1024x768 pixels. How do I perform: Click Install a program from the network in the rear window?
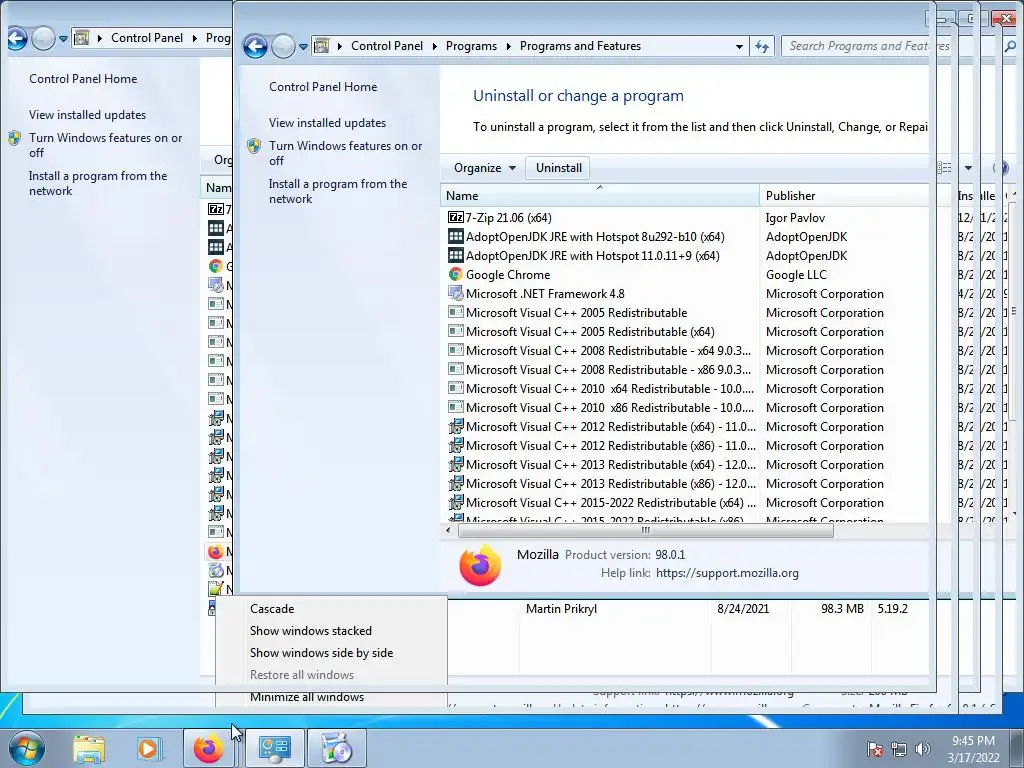tap(98, 184)
